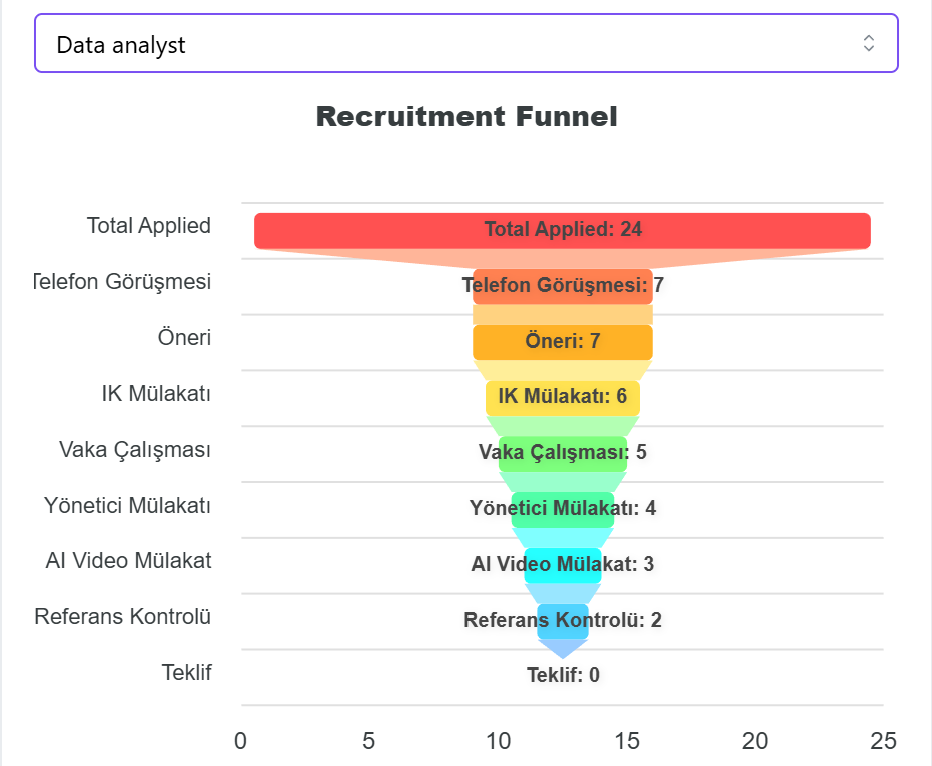Click inside the Data analyst combo box field
932x766 pixels.
coord(400,43)
